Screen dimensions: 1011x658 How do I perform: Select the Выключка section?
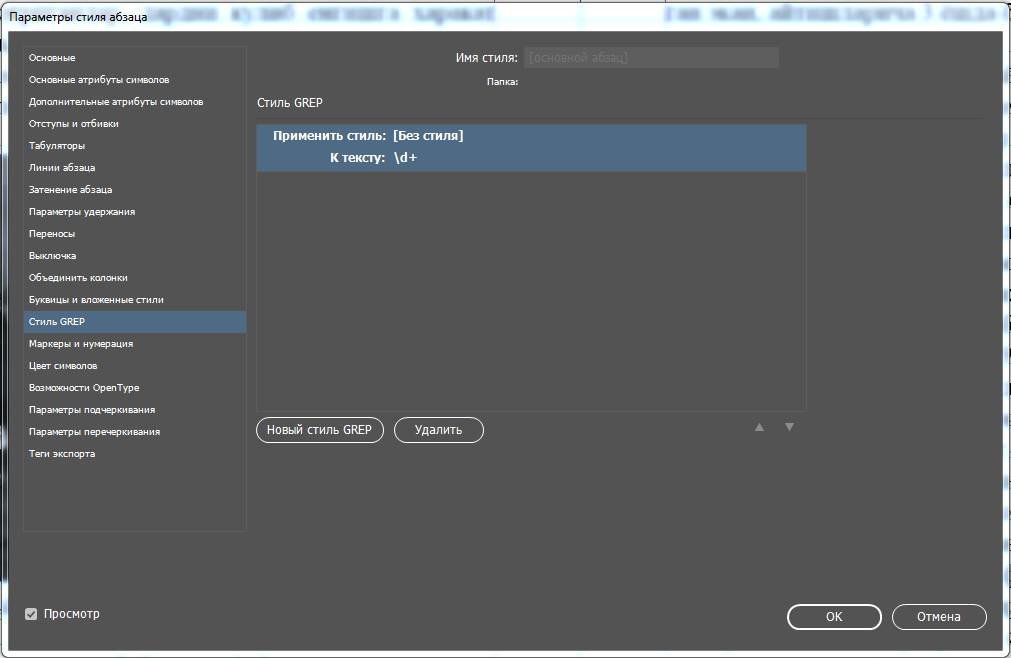pyautogui.click(x=135, y=256)
